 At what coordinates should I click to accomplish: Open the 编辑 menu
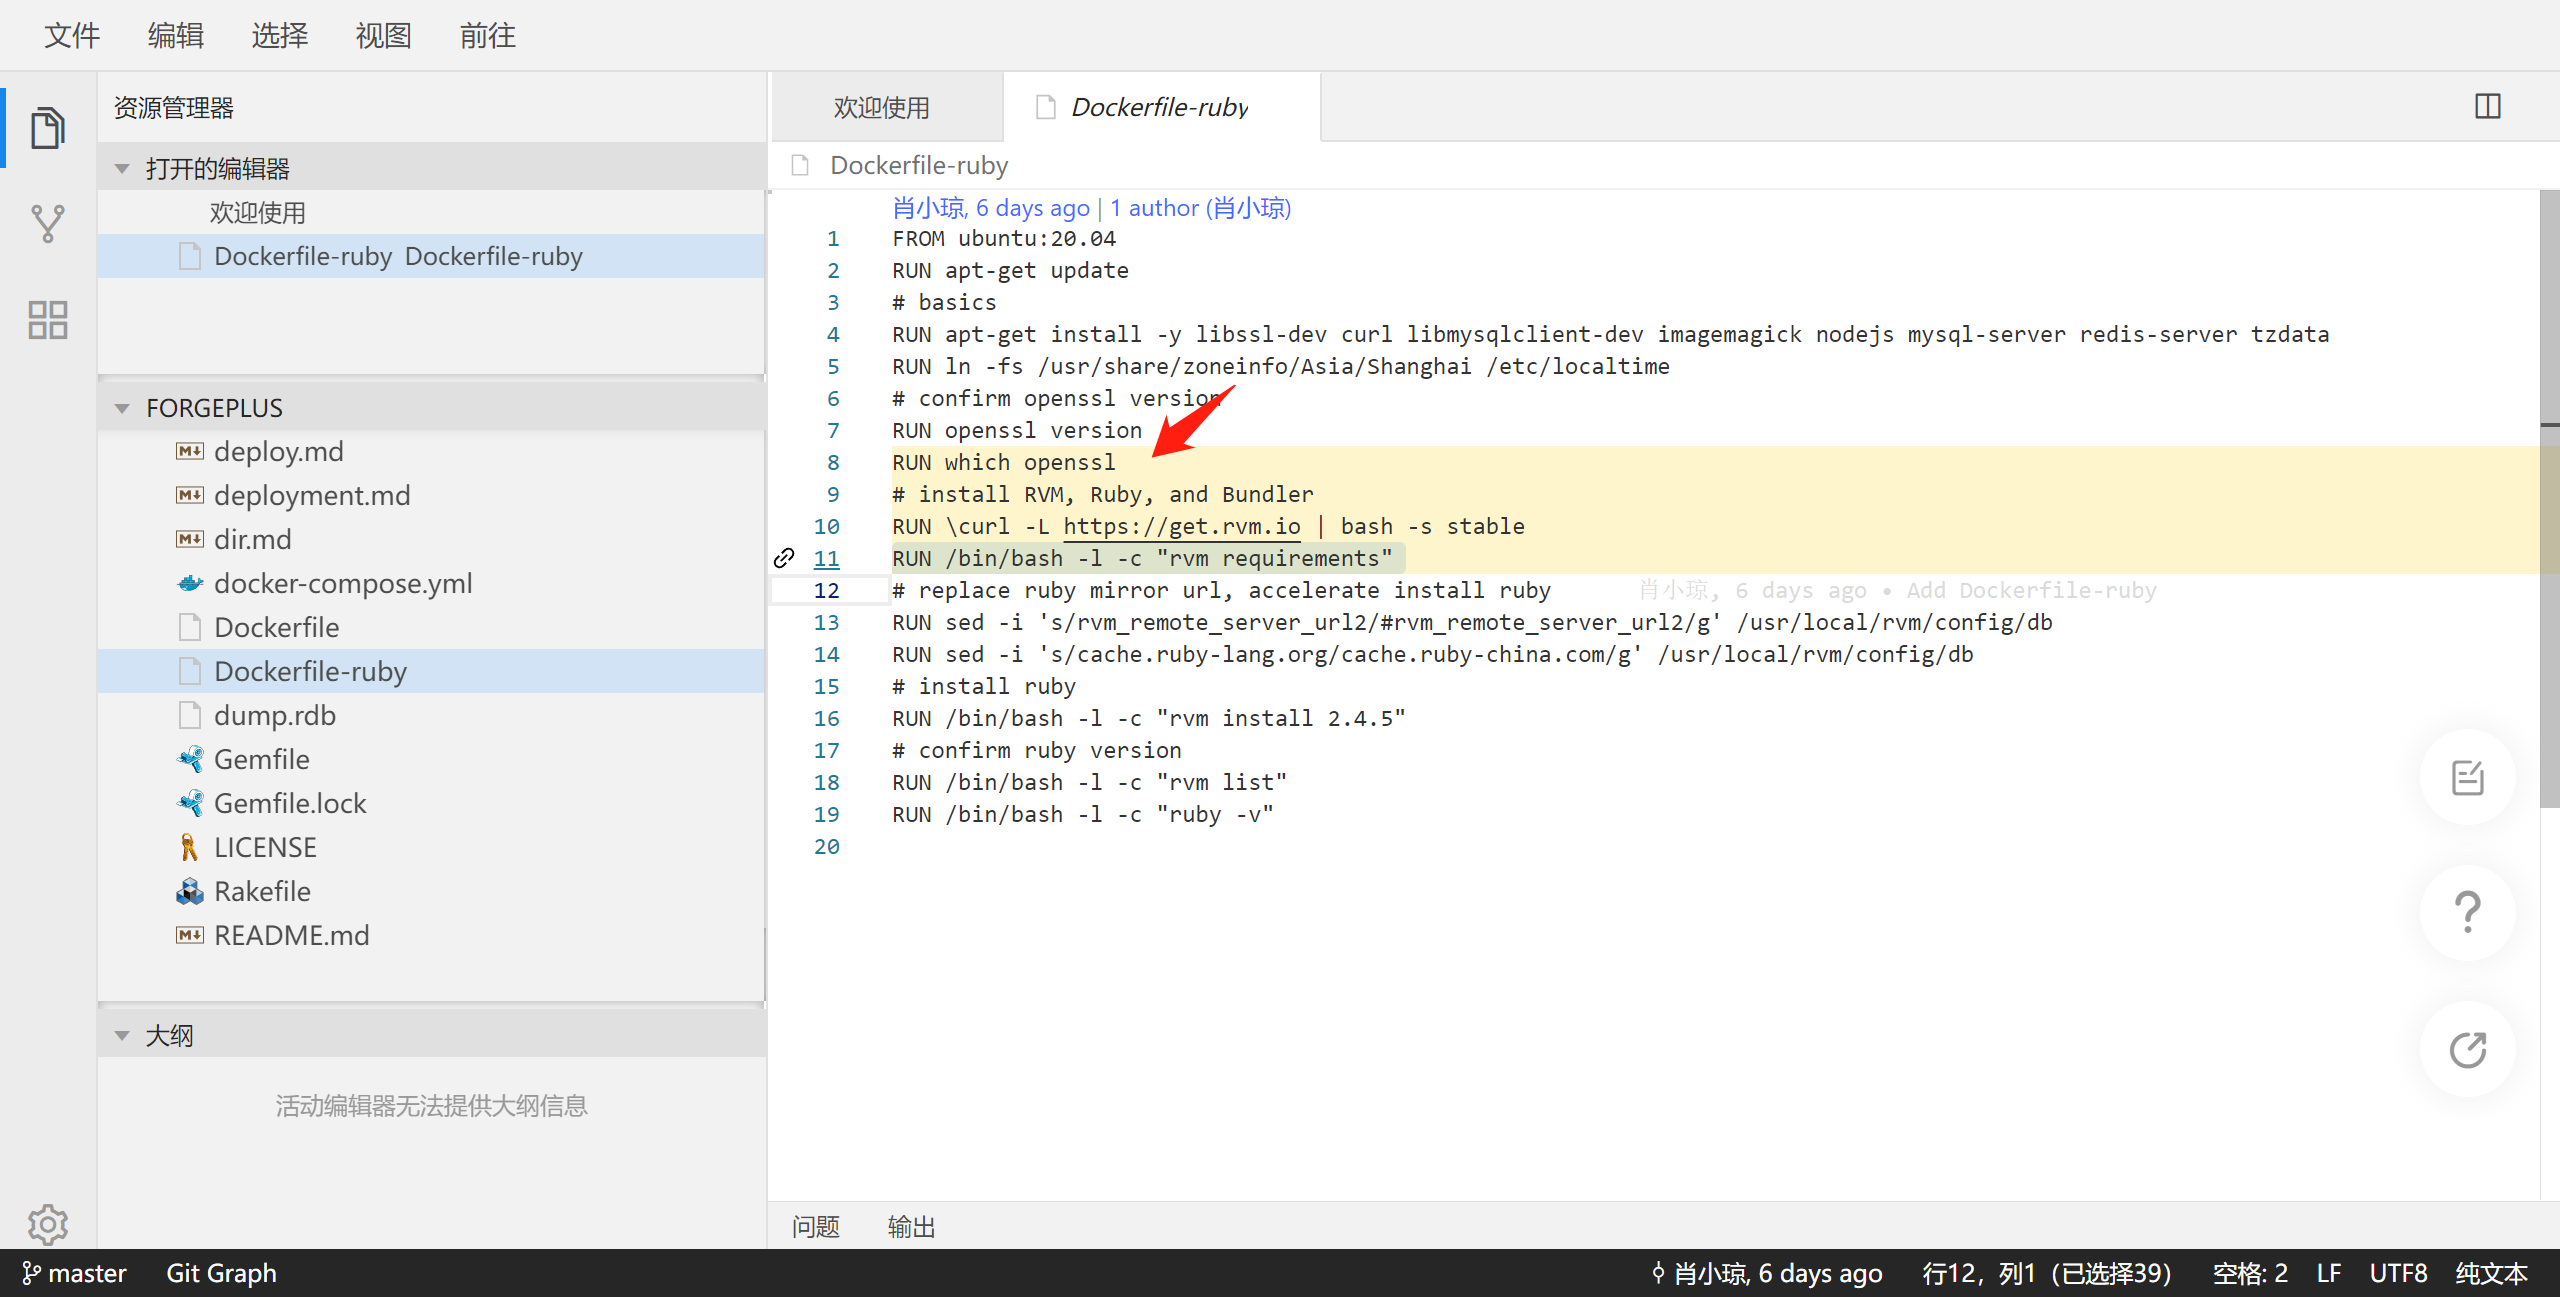coord(176,36)
